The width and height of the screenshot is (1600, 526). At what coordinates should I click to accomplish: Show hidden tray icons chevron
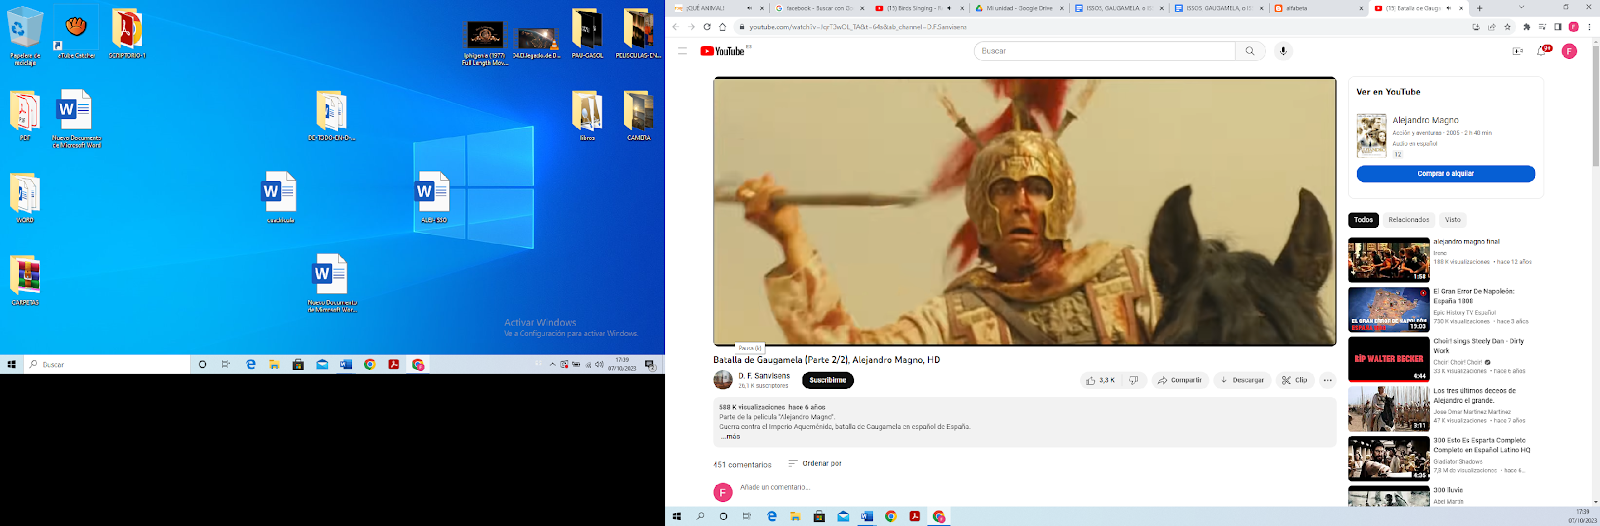(552, 365)
